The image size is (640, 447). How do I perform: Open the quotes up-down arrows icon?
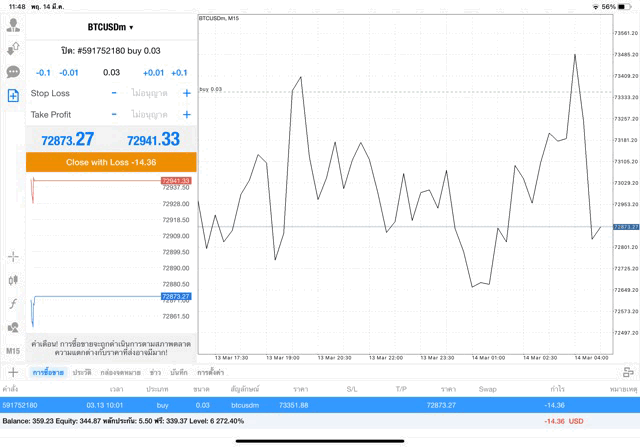point(13,49)
